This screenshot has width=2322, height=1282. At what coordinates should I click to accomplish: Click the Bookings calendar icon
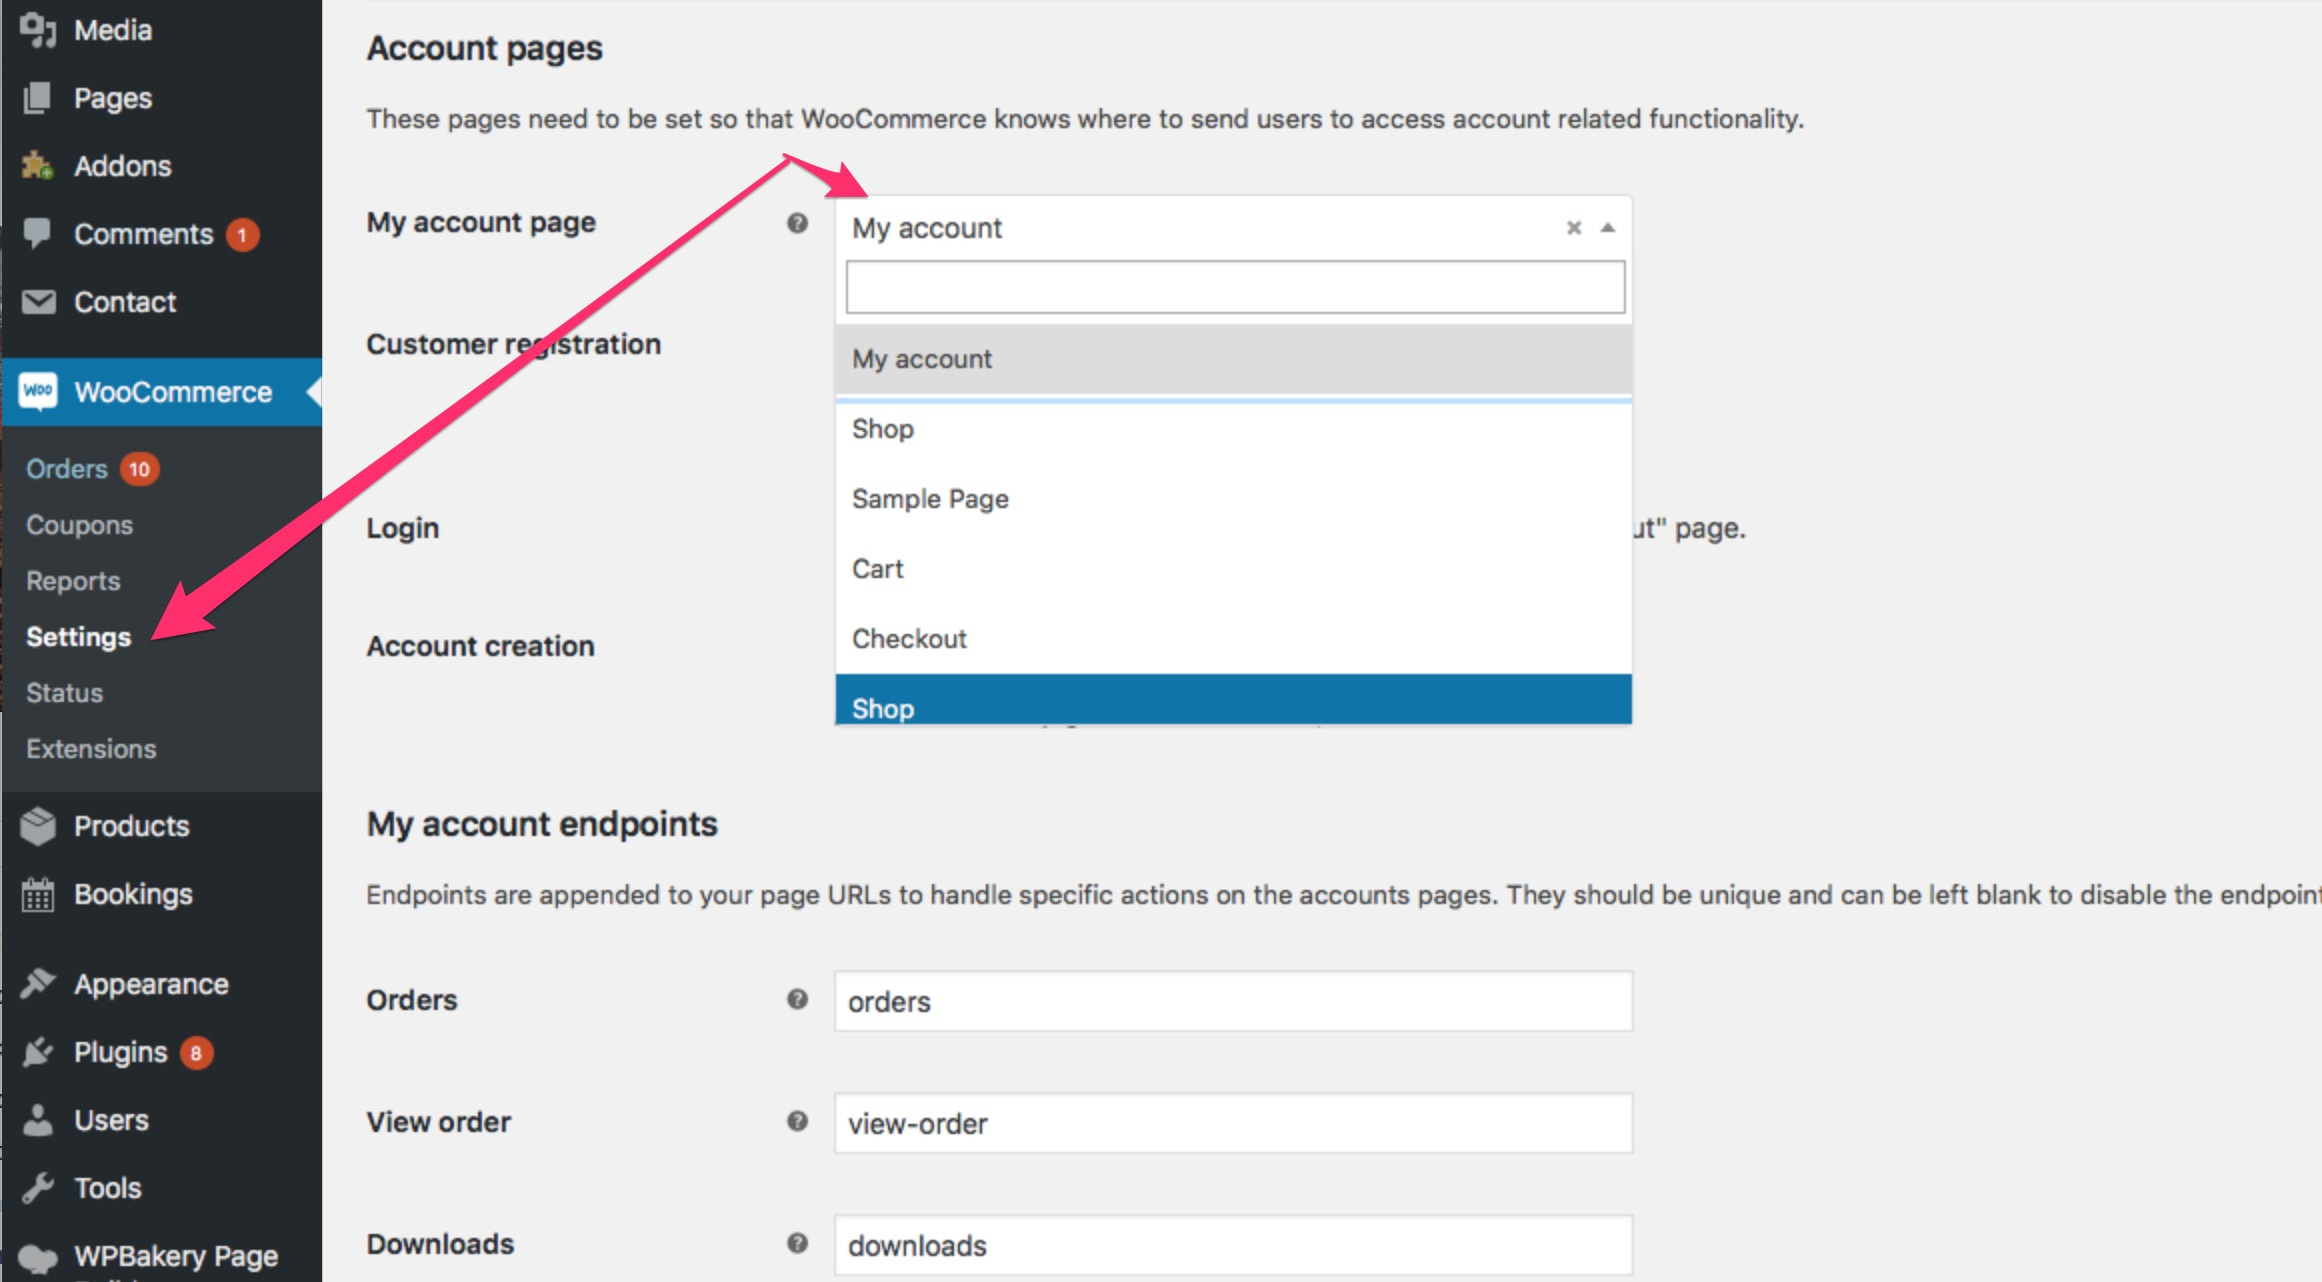coord(38,894)
